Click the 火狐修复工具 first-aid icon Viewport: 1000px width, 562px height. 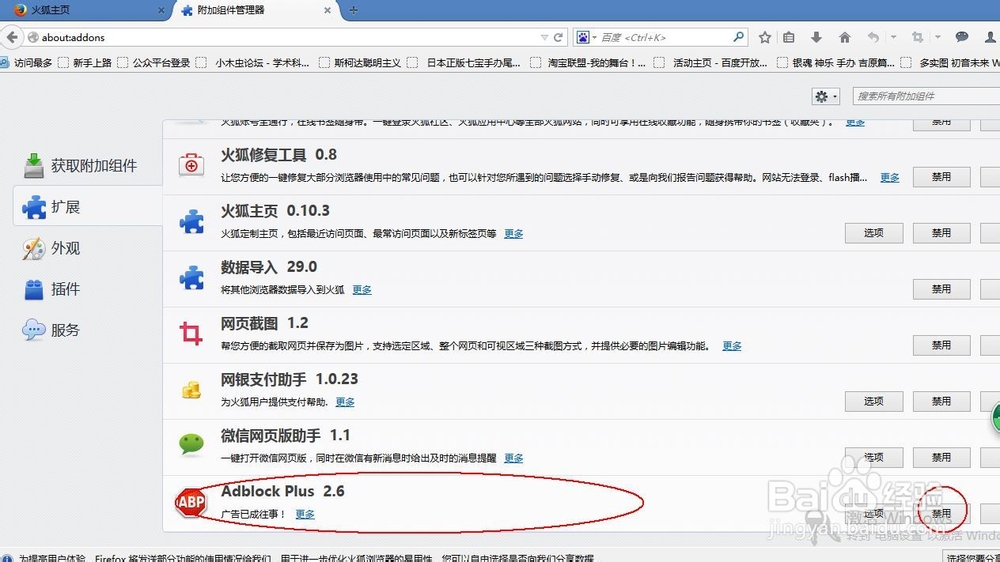click(x=191, y=165)
